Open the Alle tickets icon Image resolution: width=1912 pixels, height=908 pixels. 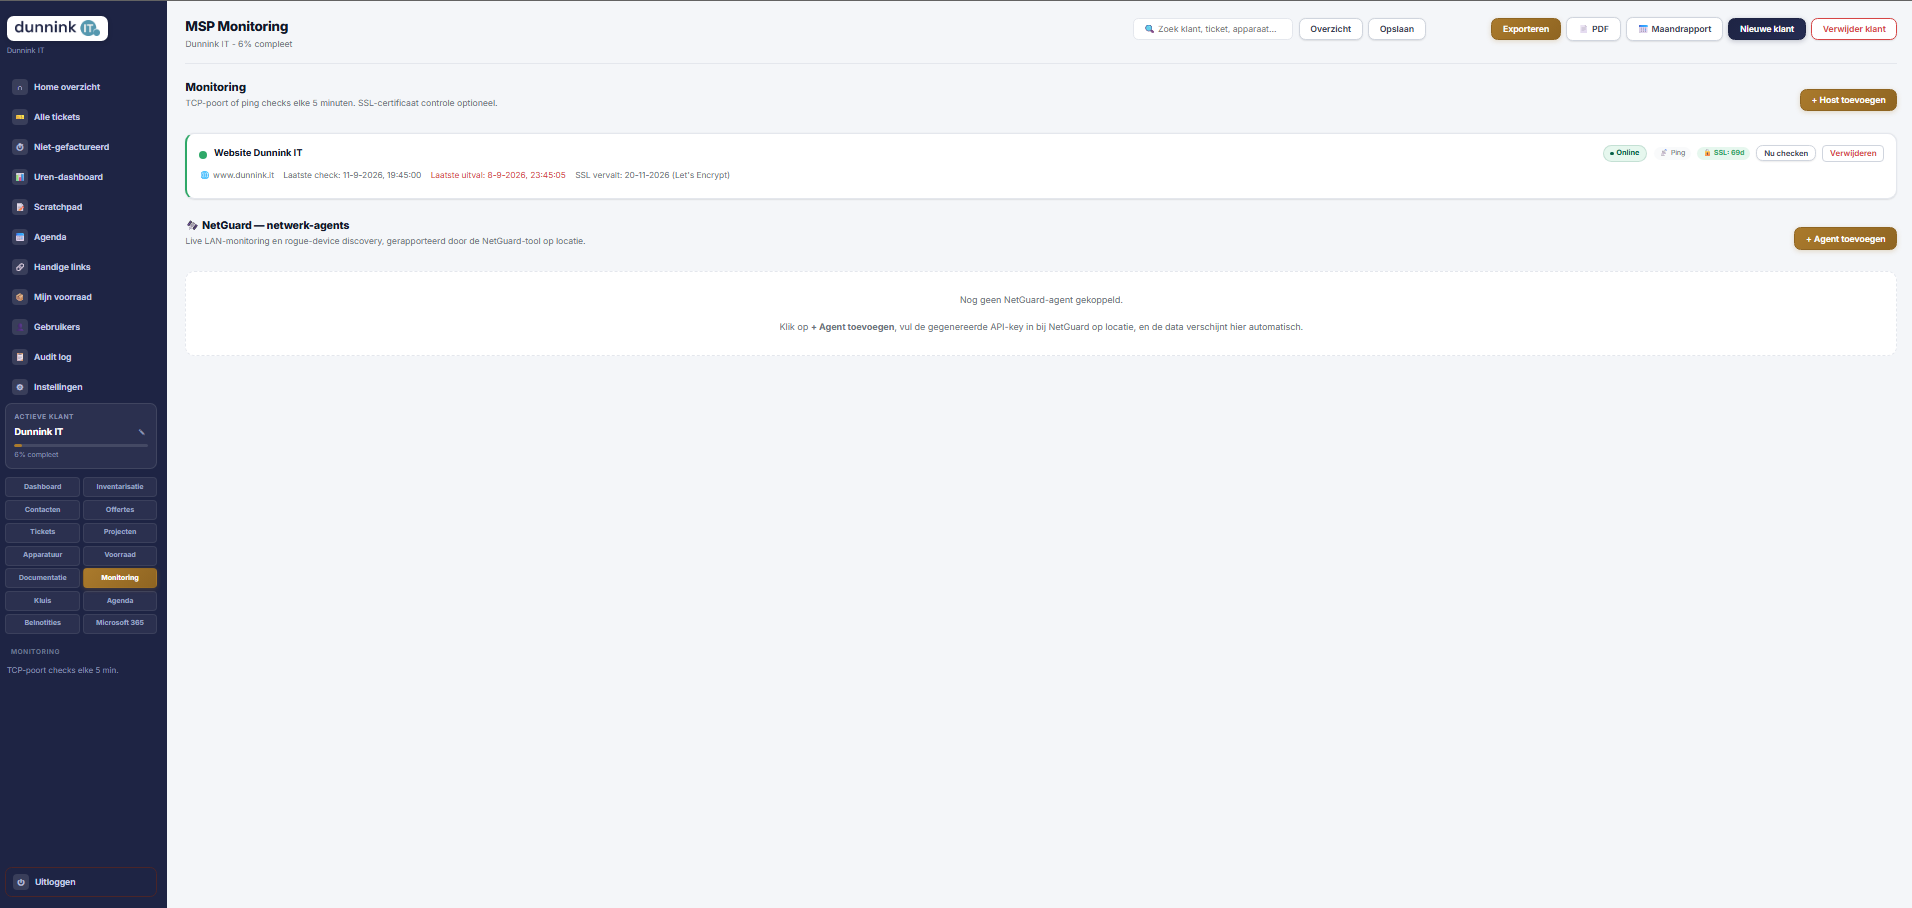click(20, 117)
